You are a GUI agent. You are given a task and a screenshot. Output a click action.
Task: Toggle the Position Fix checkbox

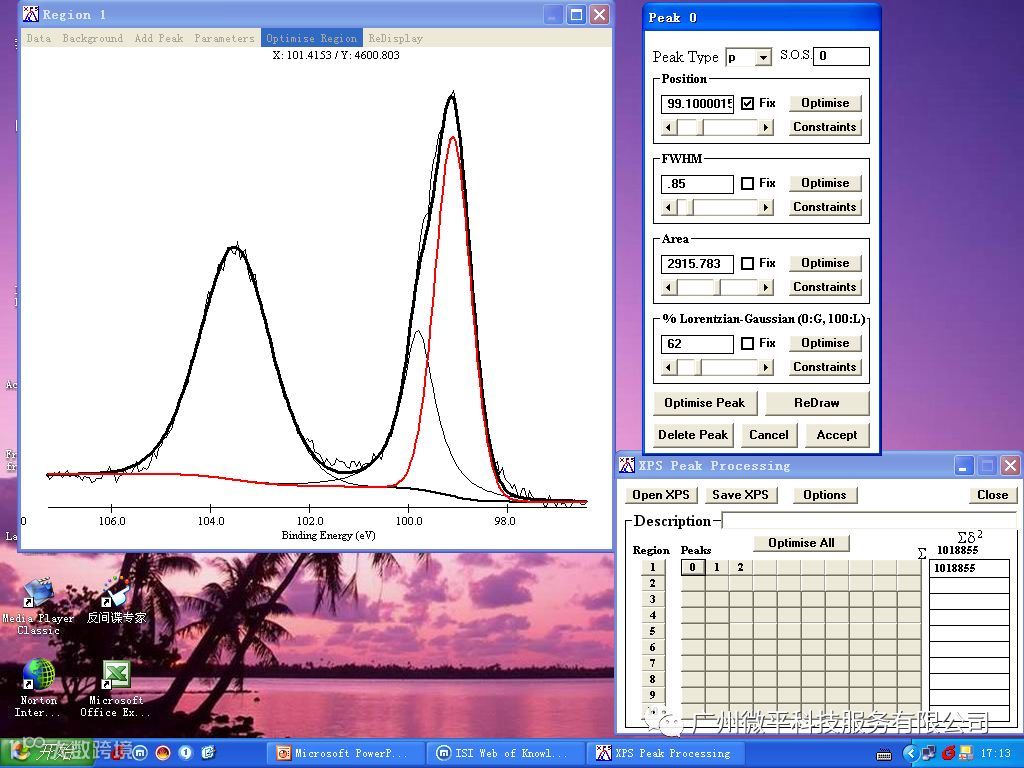pyautogui.click(x=748, y=103)
